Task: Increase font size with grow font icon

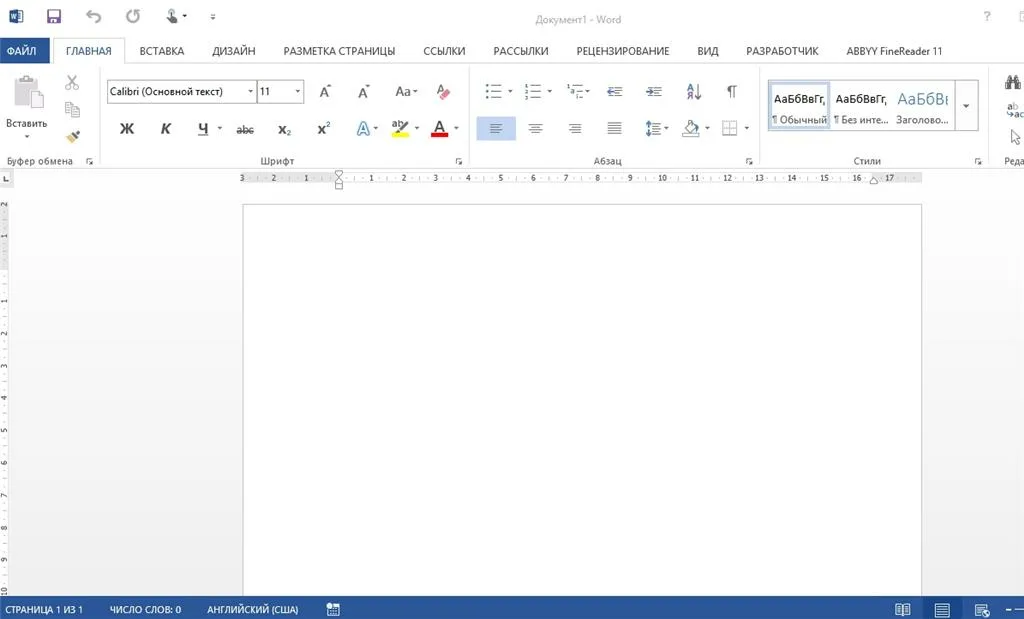Action: point(325,91)
